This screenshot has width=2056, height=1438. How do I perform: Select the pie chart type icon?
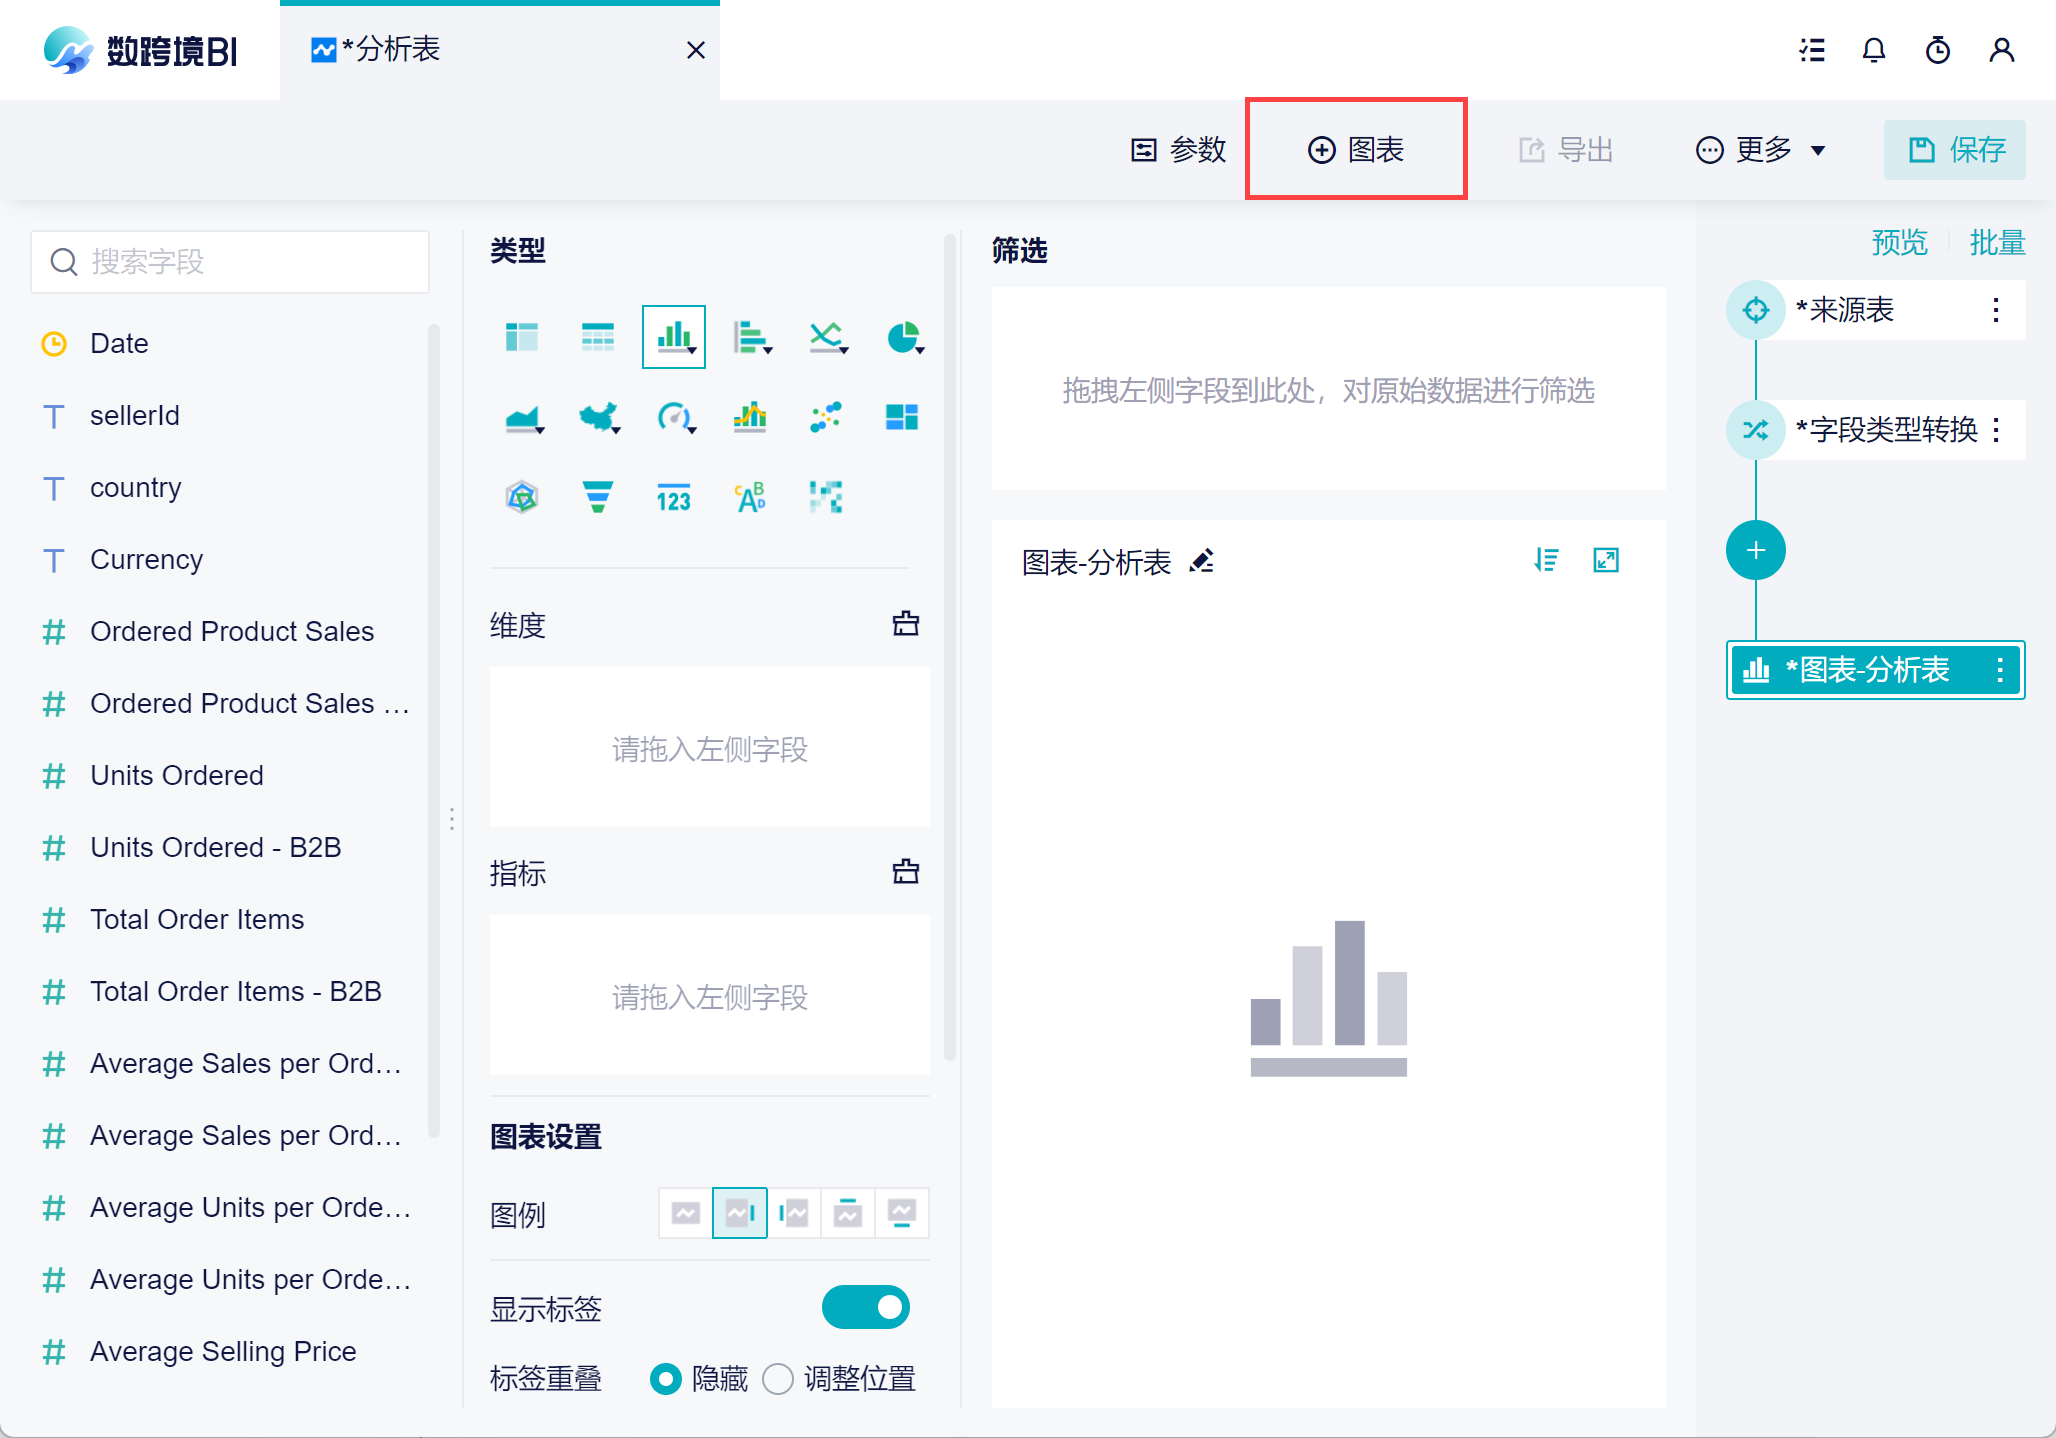click(903, 338)
